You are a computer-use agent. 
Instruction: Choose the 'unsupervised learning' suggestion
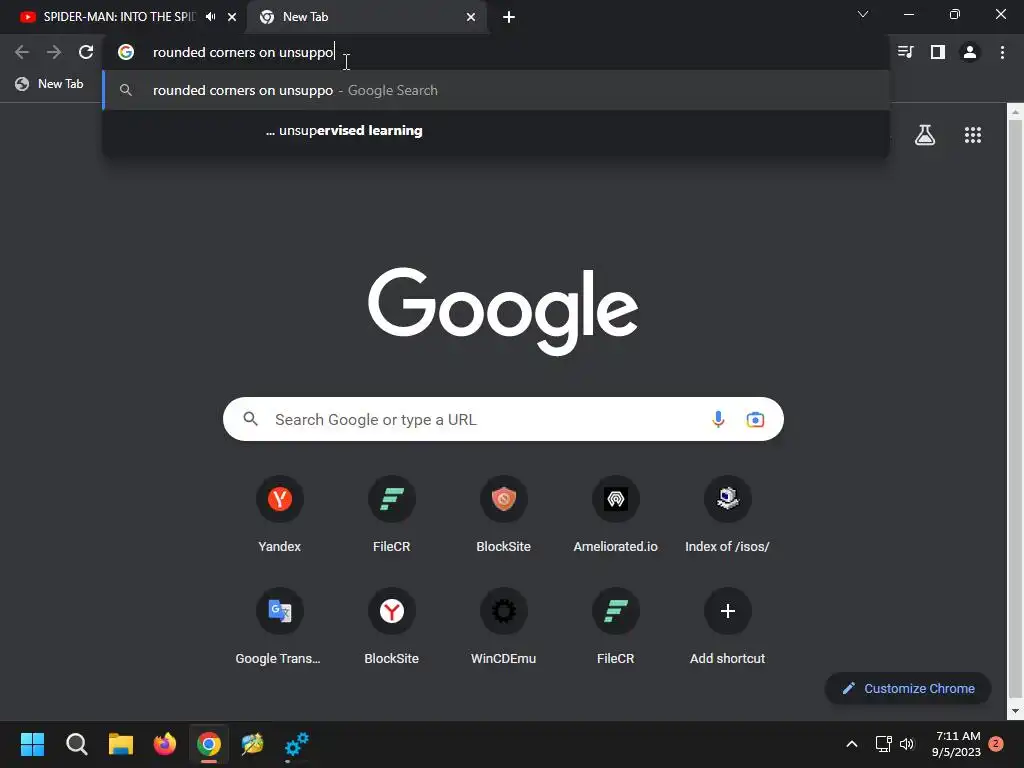496,131
